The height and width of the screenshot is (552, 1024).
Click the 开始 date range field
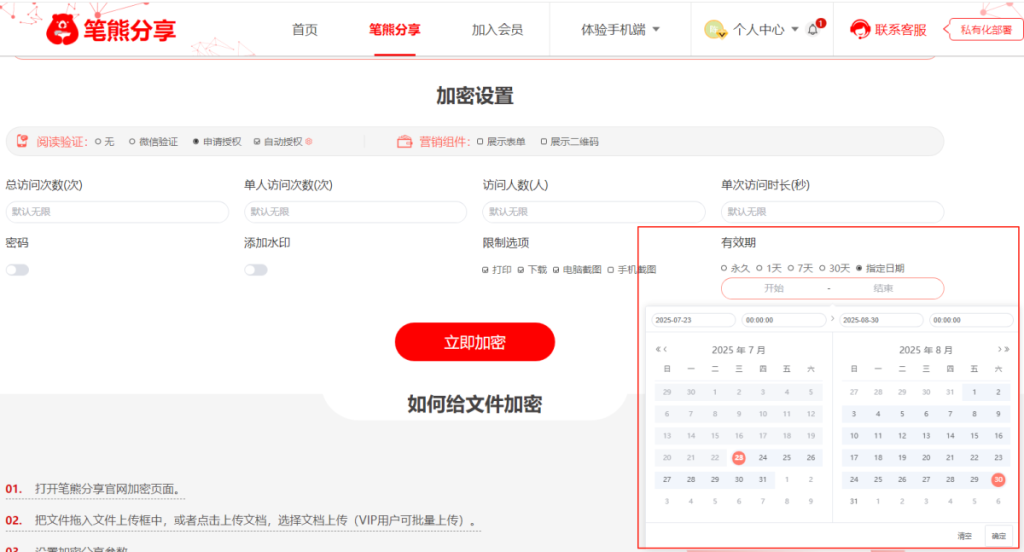[774, 288]
